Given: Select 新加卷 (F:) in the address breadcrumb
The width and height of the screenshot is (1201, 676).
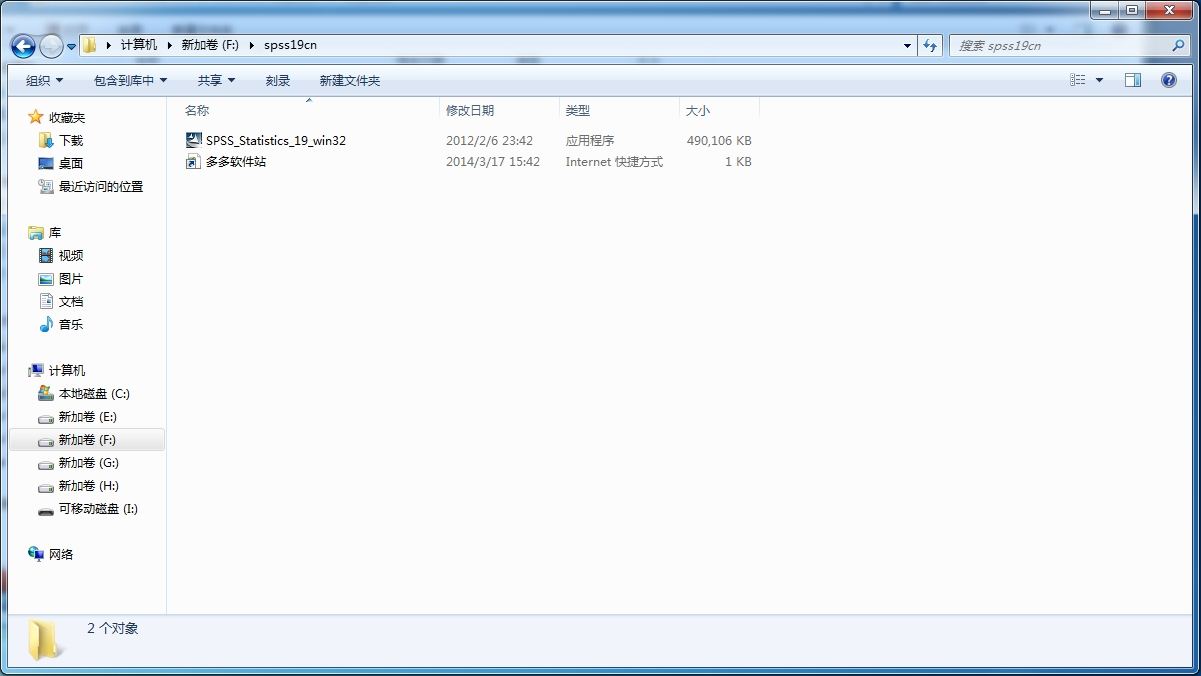Looking at the screenshot, I should 210,45.
